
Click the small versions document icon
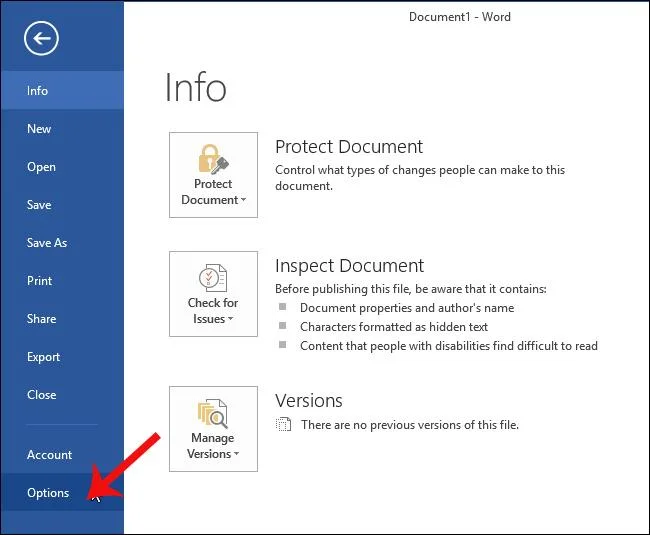point(284,424)
